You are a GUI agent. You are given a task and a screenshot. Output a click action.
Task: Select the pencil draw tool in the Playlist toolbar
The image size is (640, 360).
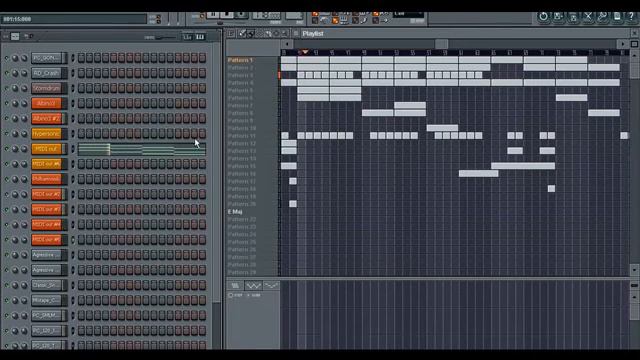coord(242,33)
